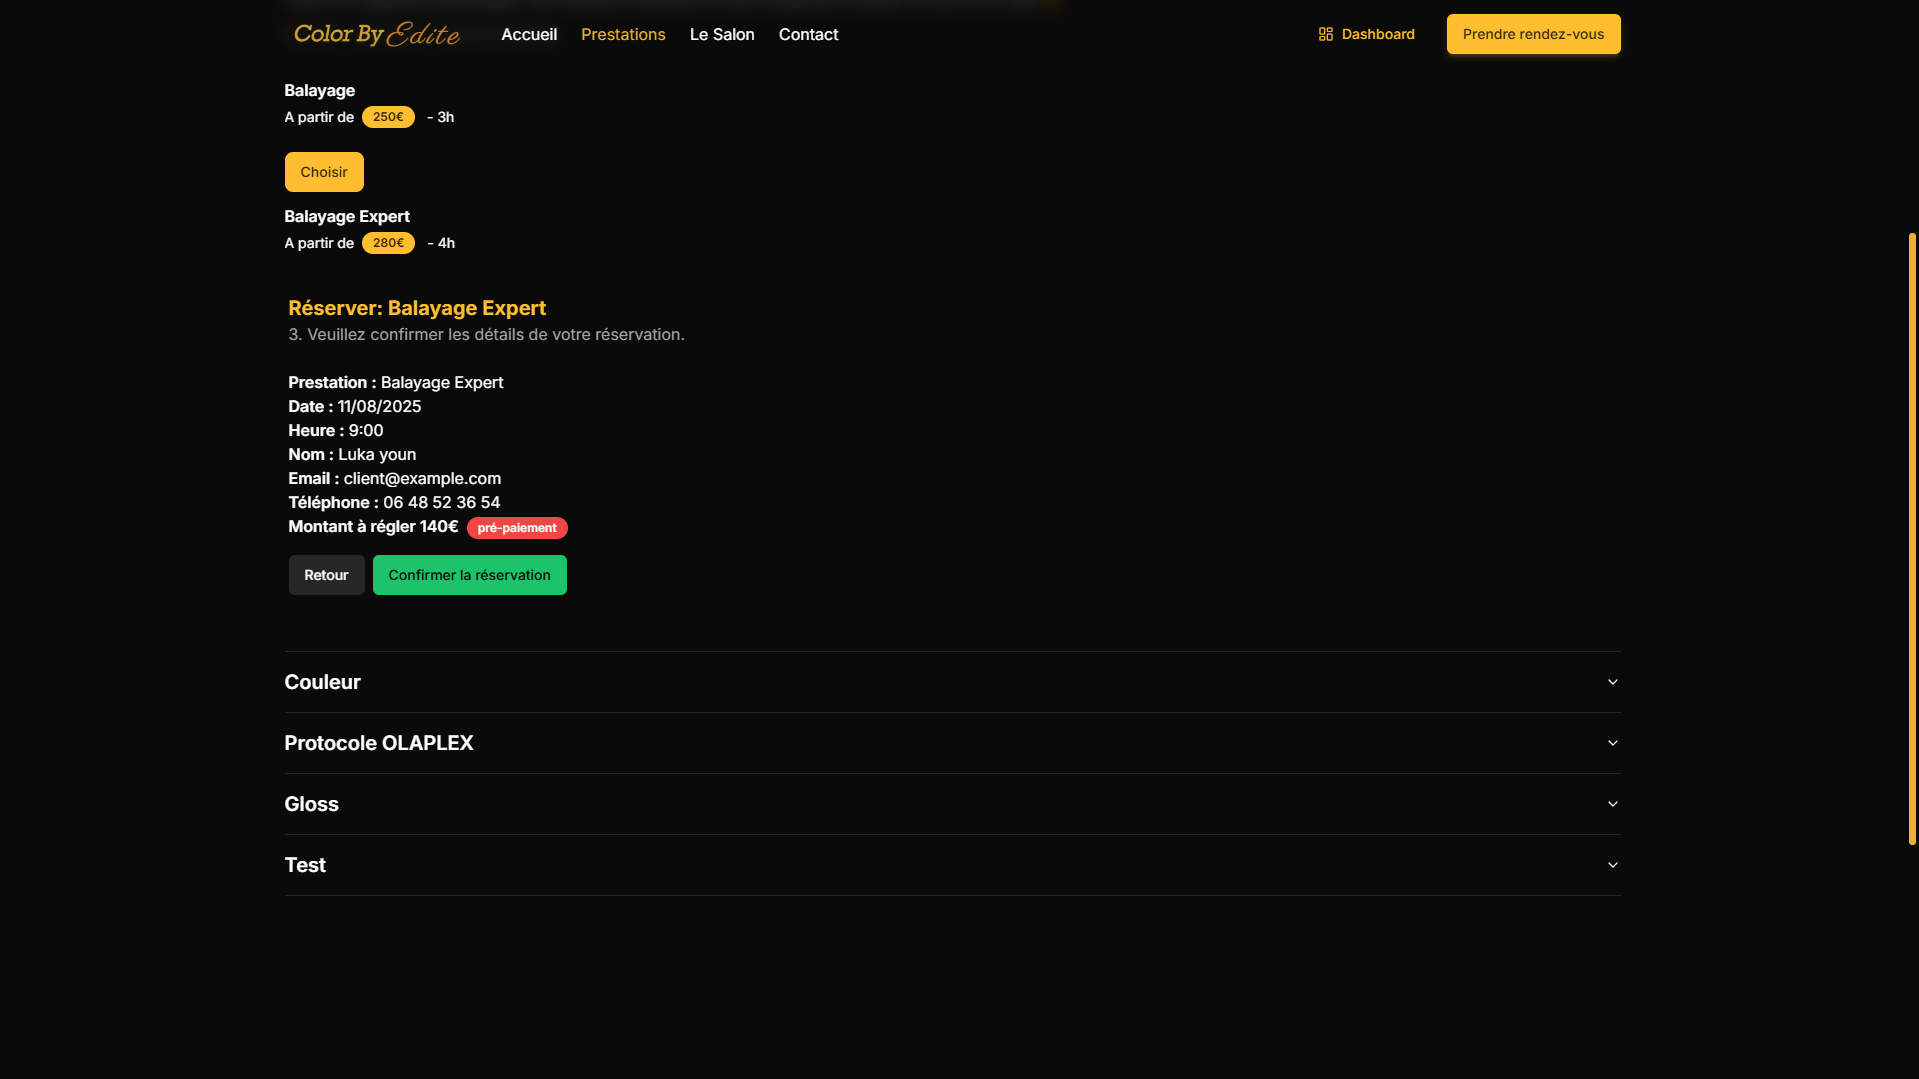1919x1079 pixels.
Task: Open Le Salon navigation link
Action: (721, 34)
